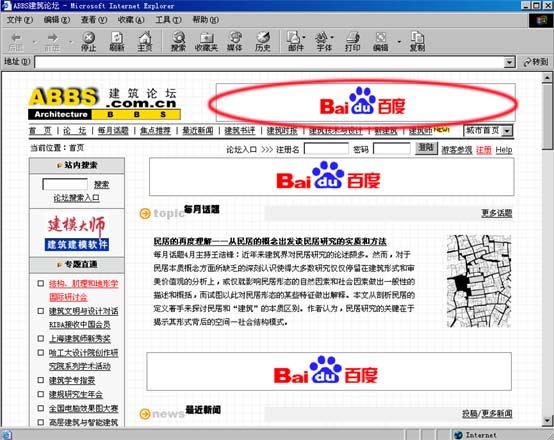Check the 建规研究生年会 list box
The width and height of the screenshot is (554, 440).
pos(41,394)
